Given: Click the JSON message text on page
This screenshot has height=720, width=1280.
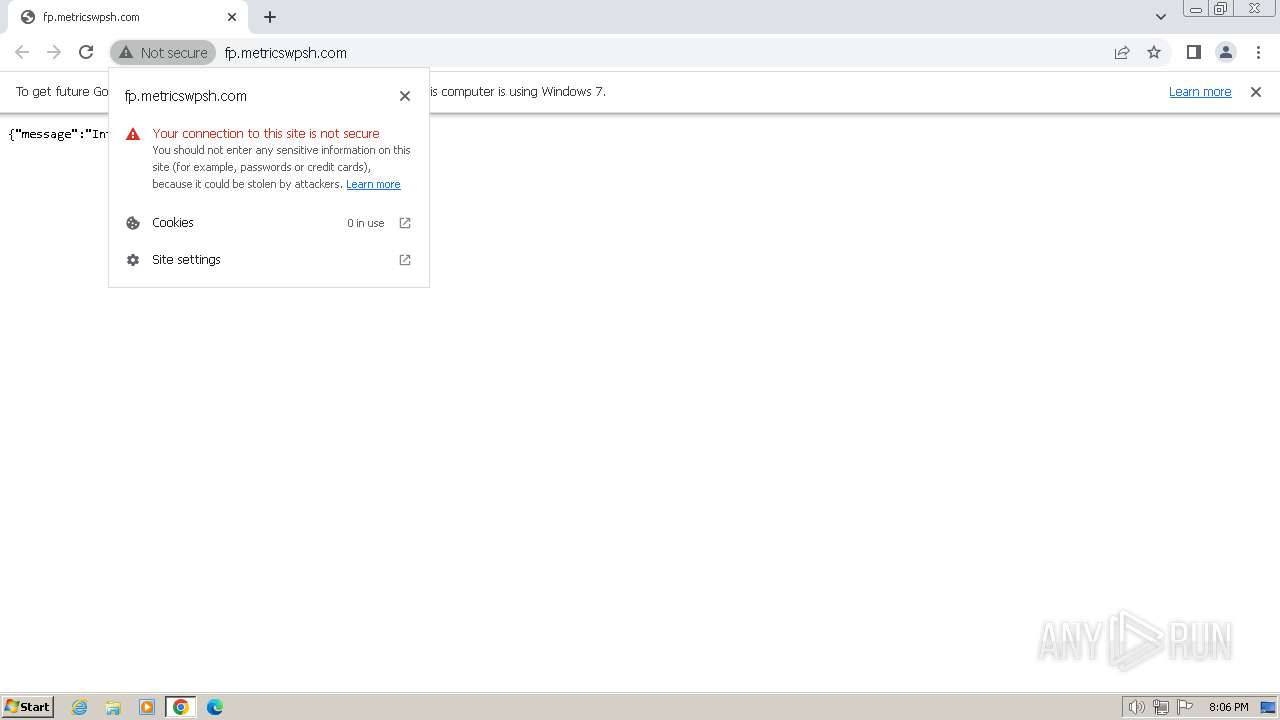Looking at the screenshot, I should (58, 134).
